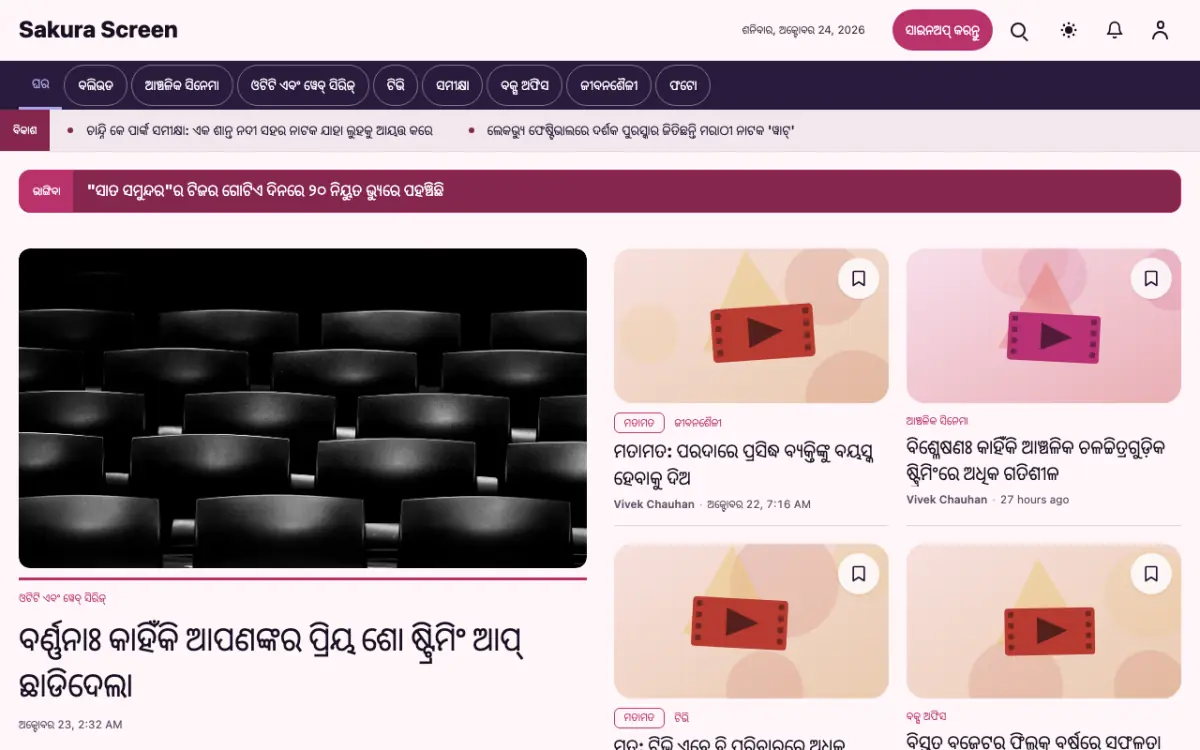1200x750 pixels.
Task: Click ମତାମତ badge next to ଟିଭି
Action: click(x=639, y=717)
